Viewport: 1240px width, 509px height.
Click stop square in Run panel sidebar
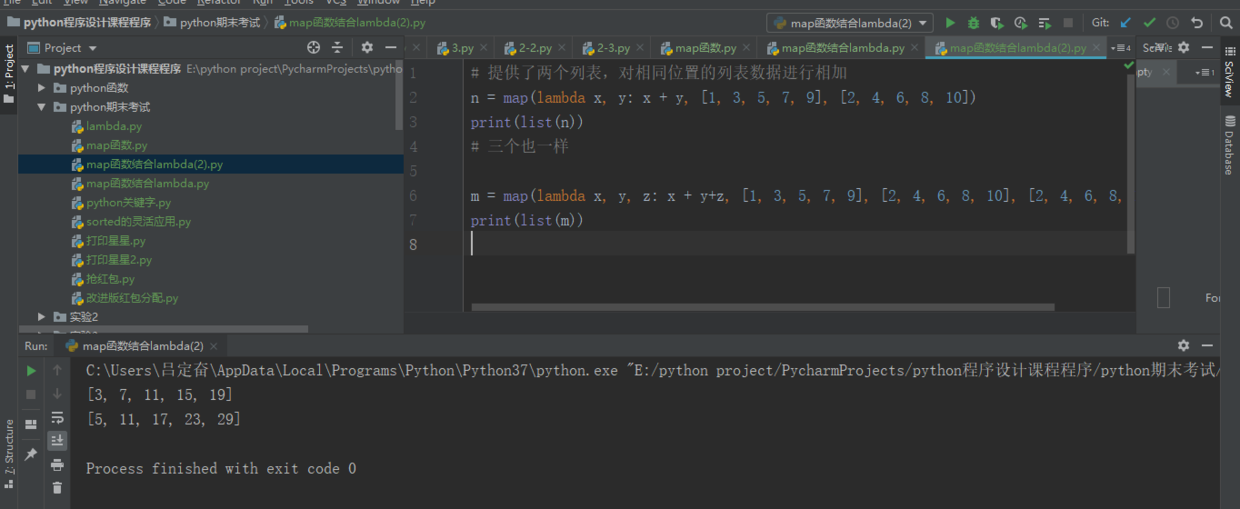tap(31, 394)
